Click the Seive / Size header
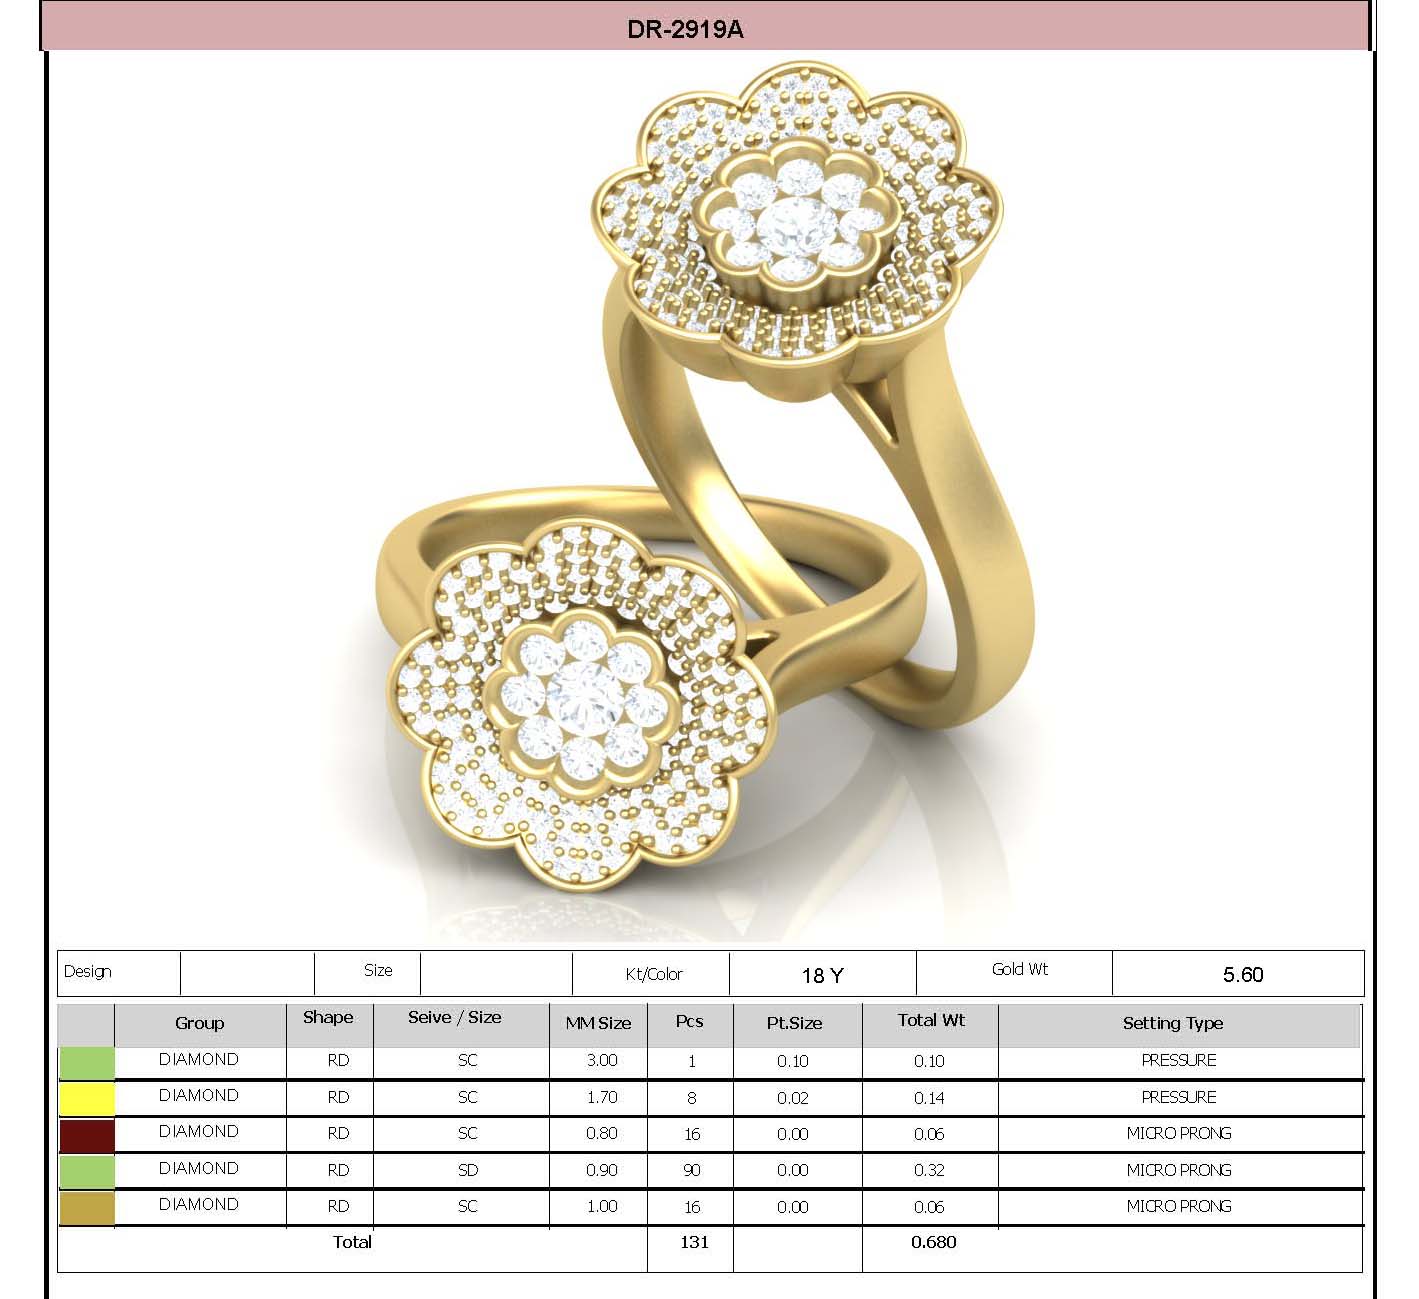 pos(453,1018)
